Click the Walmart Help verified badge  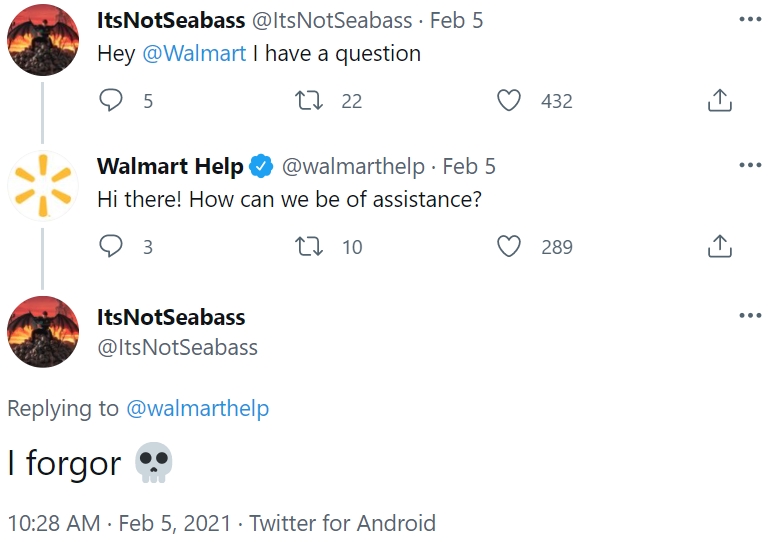(x=261, y=166)
